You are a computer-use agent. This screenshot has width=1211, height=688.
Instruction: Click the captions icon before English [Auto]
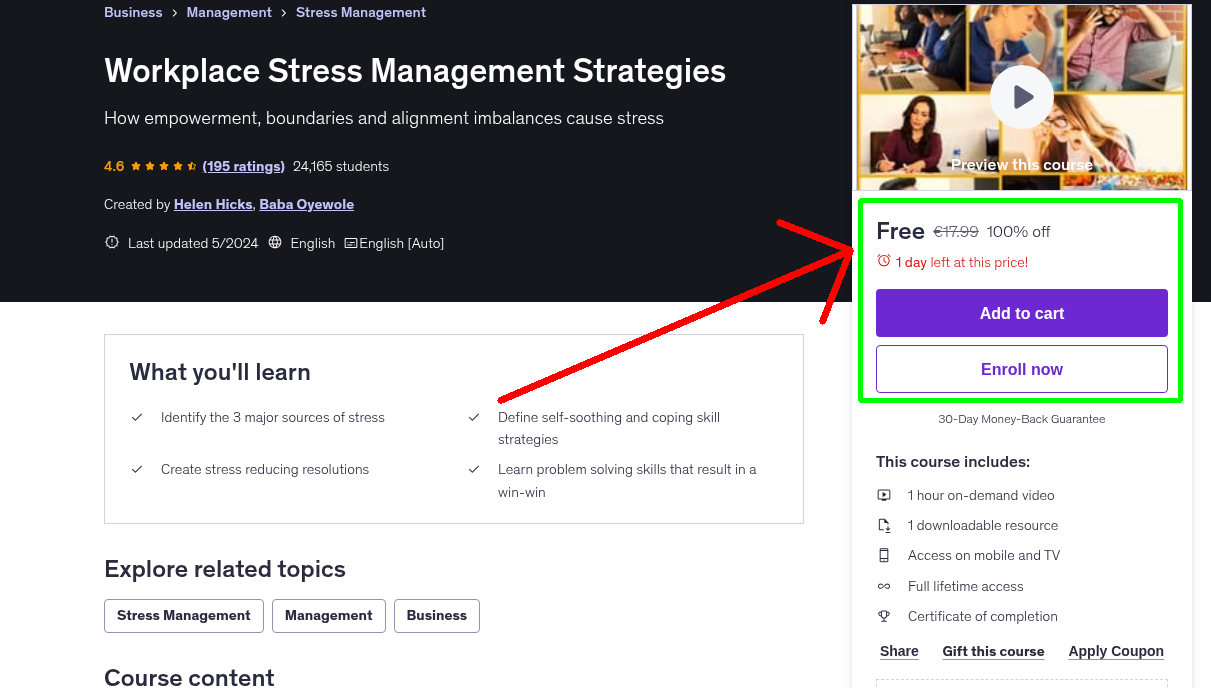coord(352,242)
